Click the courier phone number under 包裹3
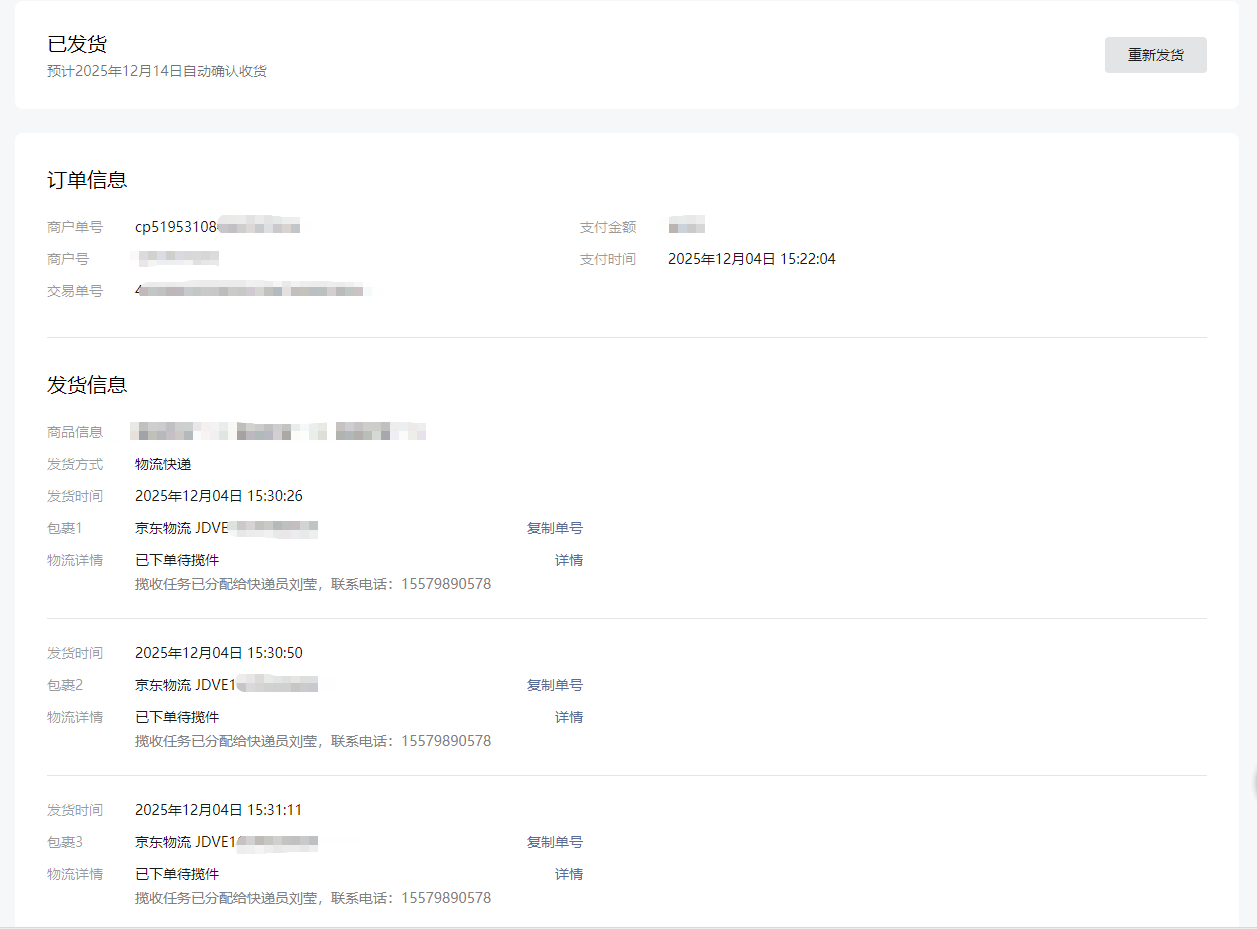 446,898
